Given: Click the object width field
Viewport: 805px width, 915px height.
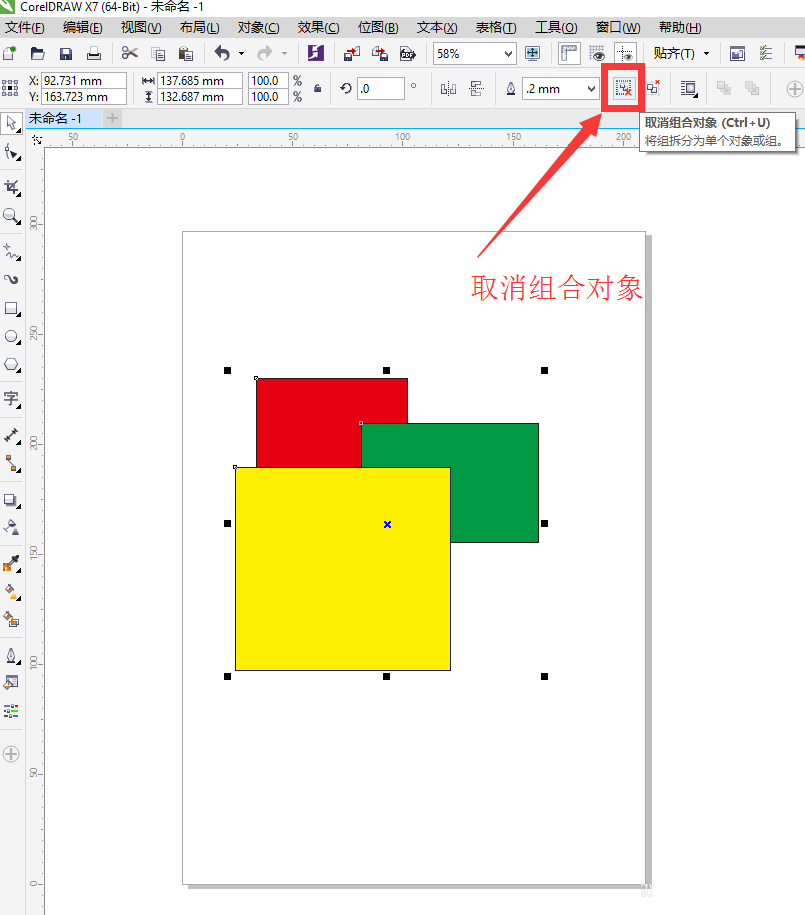Looking at the screenshot, I should 200,81.
